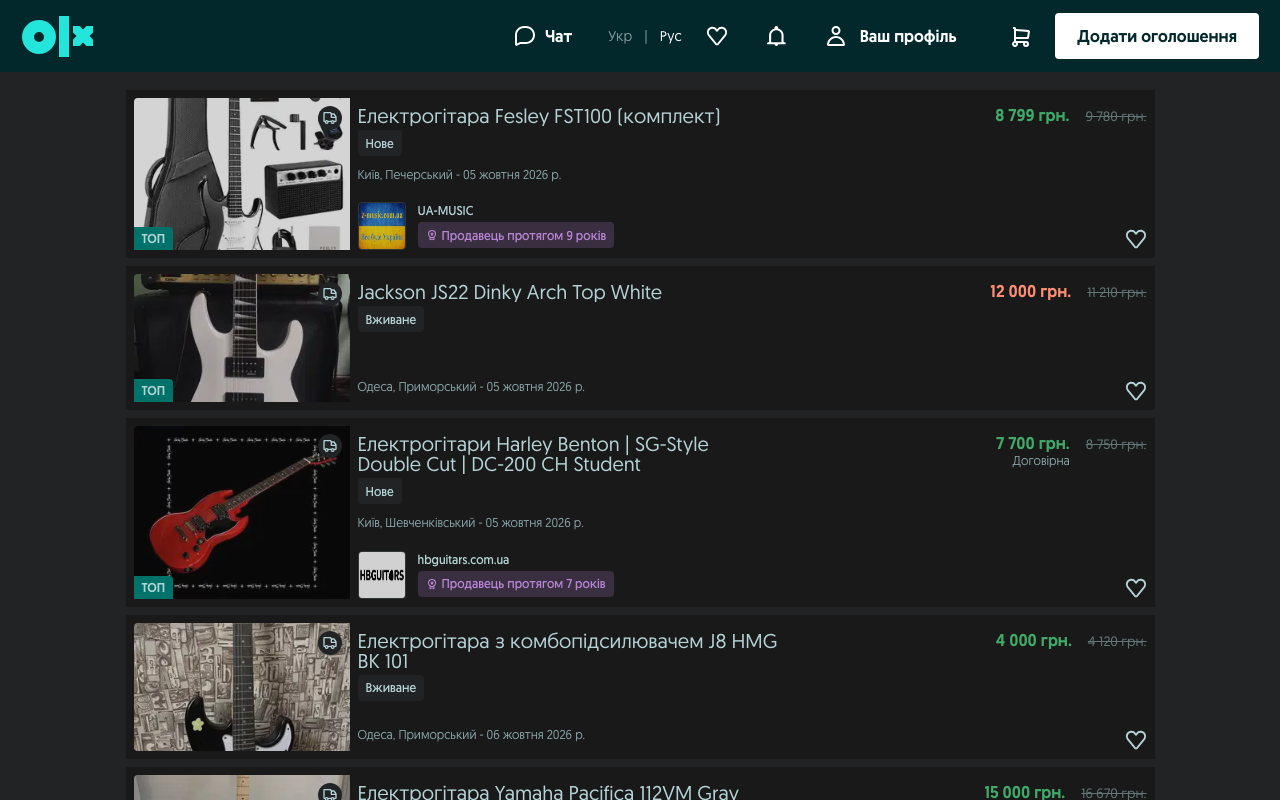Viewport: 1280px width, 800px height.
Task: Switch language to Рус
Action: 670,36
